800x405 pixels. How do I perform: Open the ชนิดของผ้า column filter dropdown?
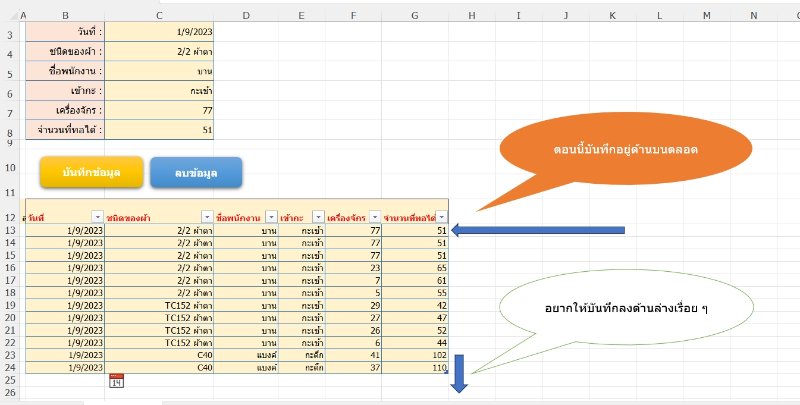(206, 217)
